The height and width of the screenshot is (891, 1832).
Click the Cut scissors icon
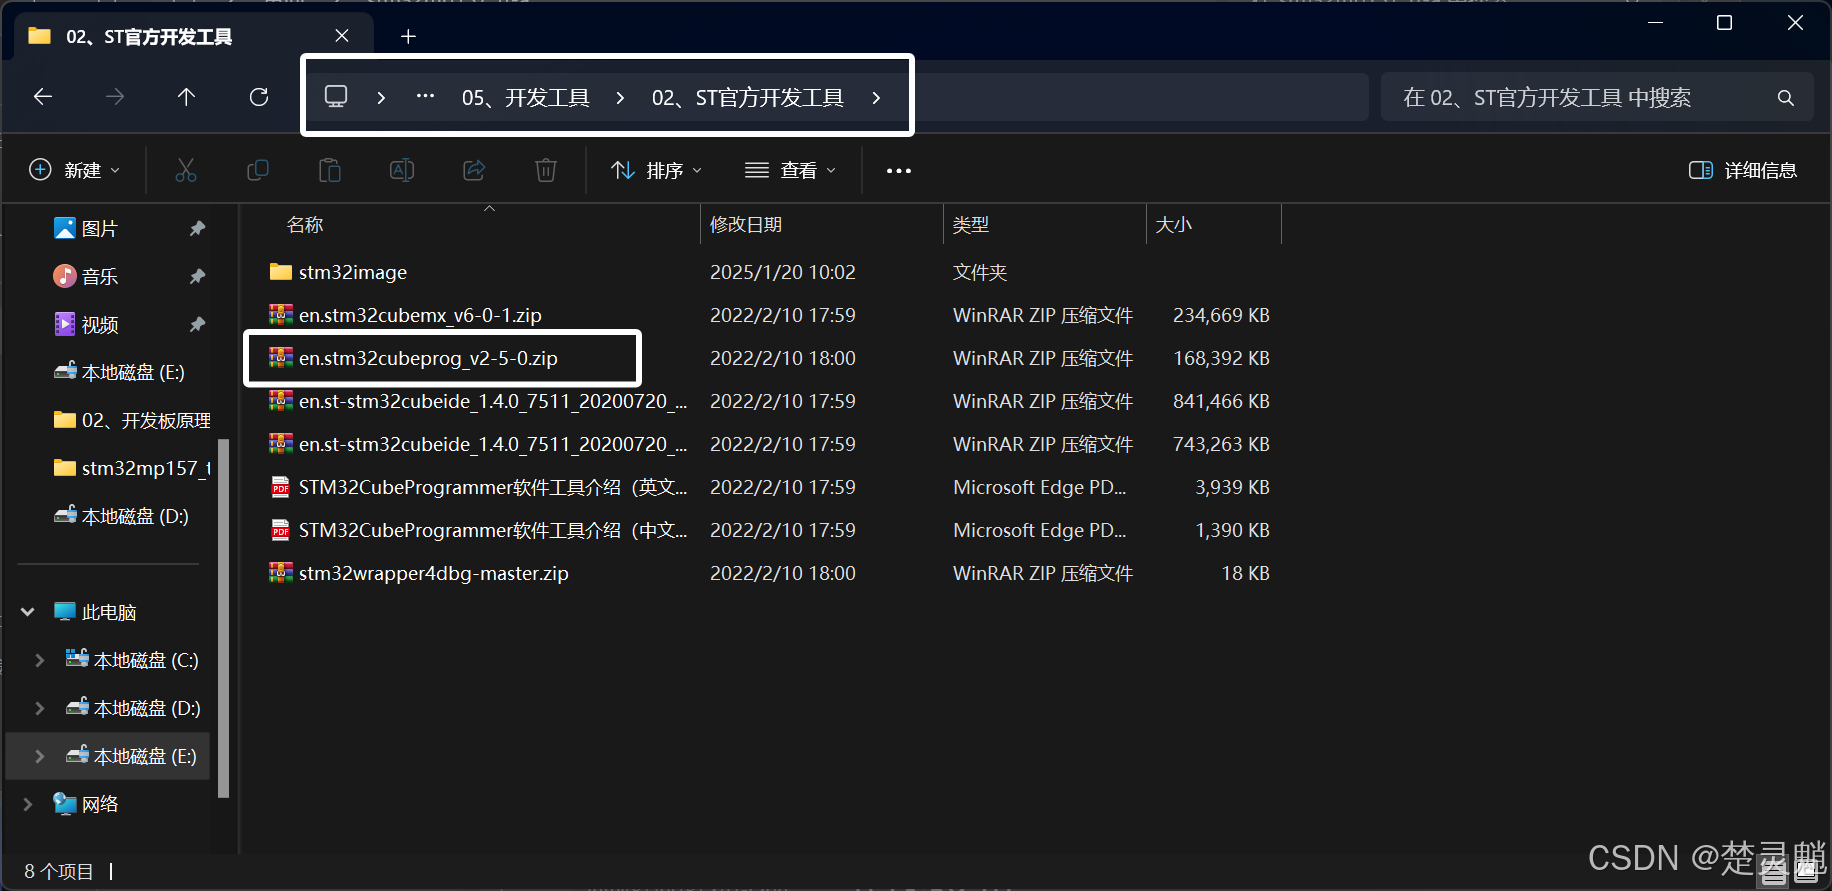pos(186,170)
